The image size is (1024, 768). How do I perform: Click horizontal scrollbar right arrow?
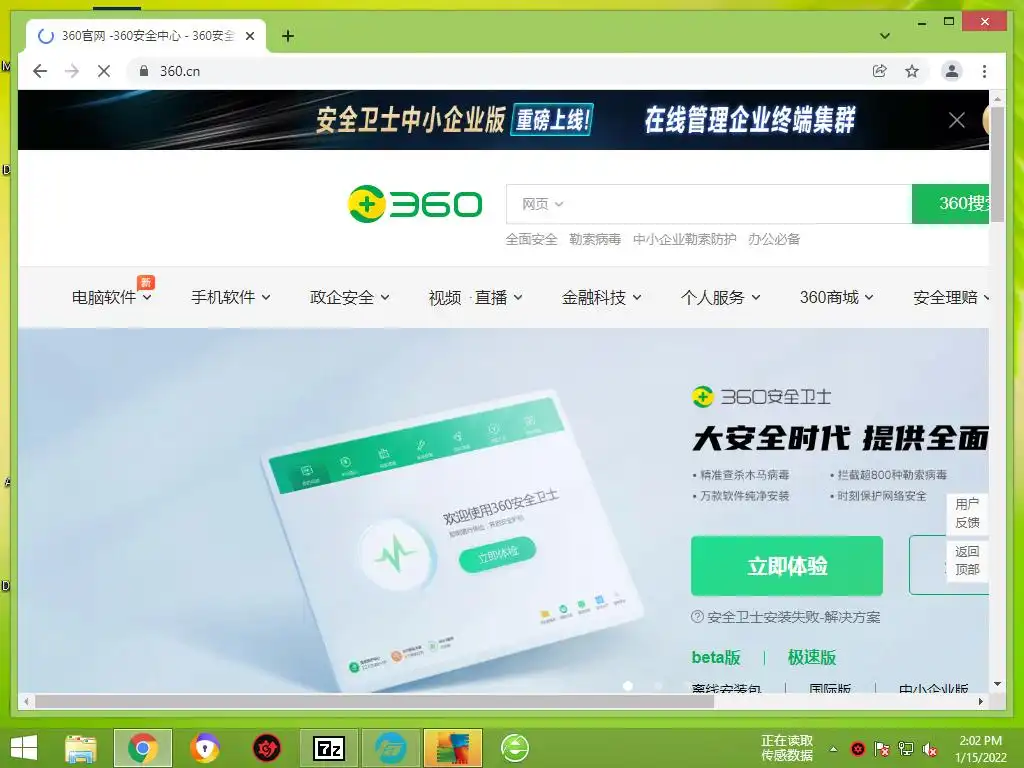pos(980,701)
